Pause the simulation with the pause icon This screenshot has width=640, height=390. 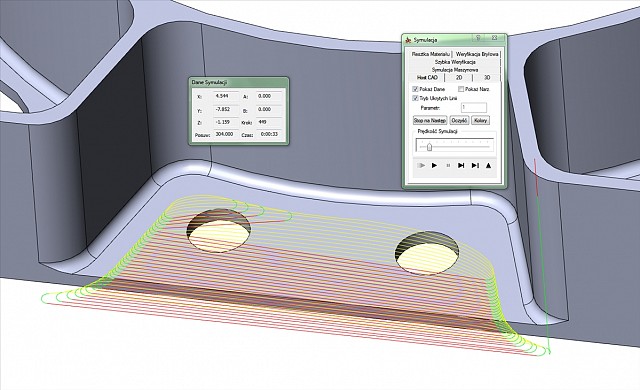(448, 166)
